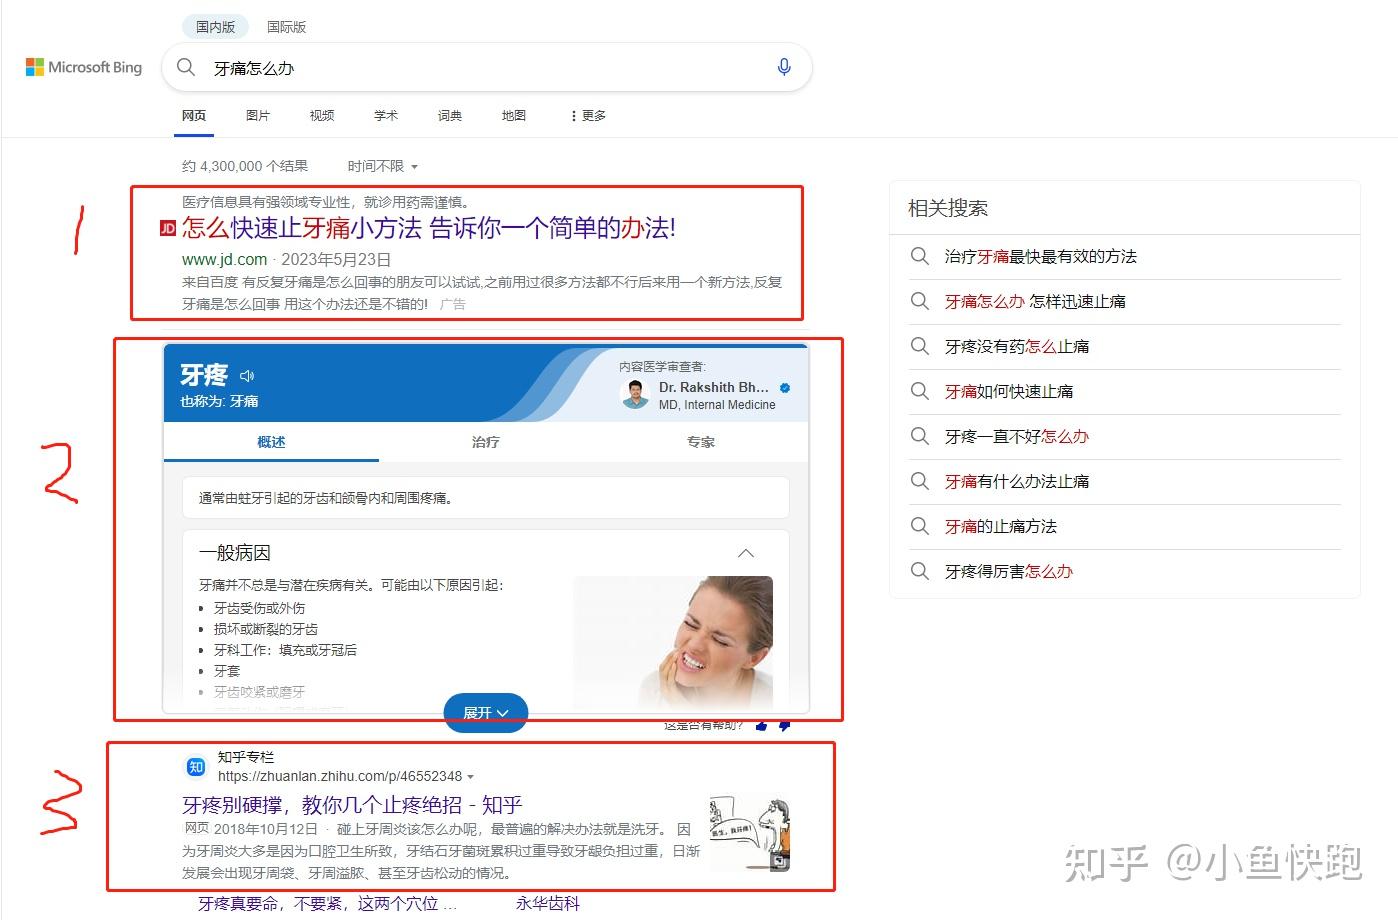Click the 相关搜索 heading
Image resolution: width=1398 pixels, height=920 pixels.
(948, 208)
